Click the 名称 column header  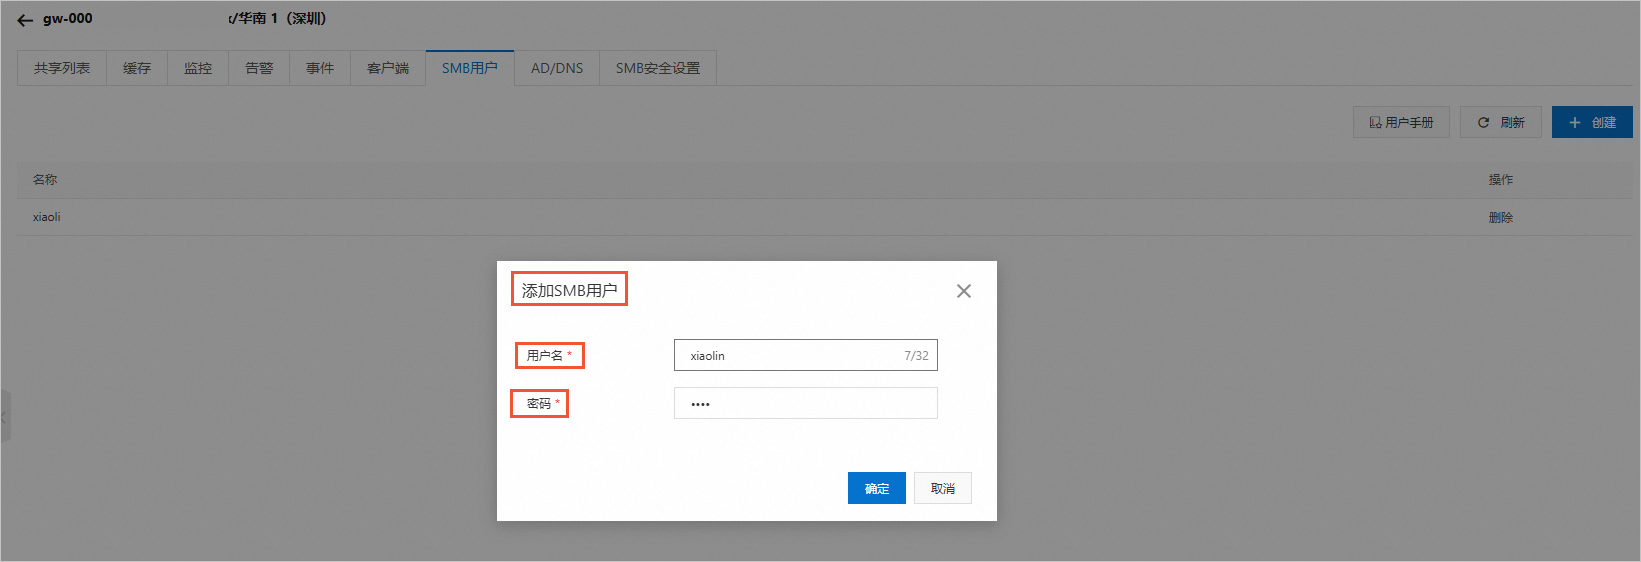pos(45,180)
